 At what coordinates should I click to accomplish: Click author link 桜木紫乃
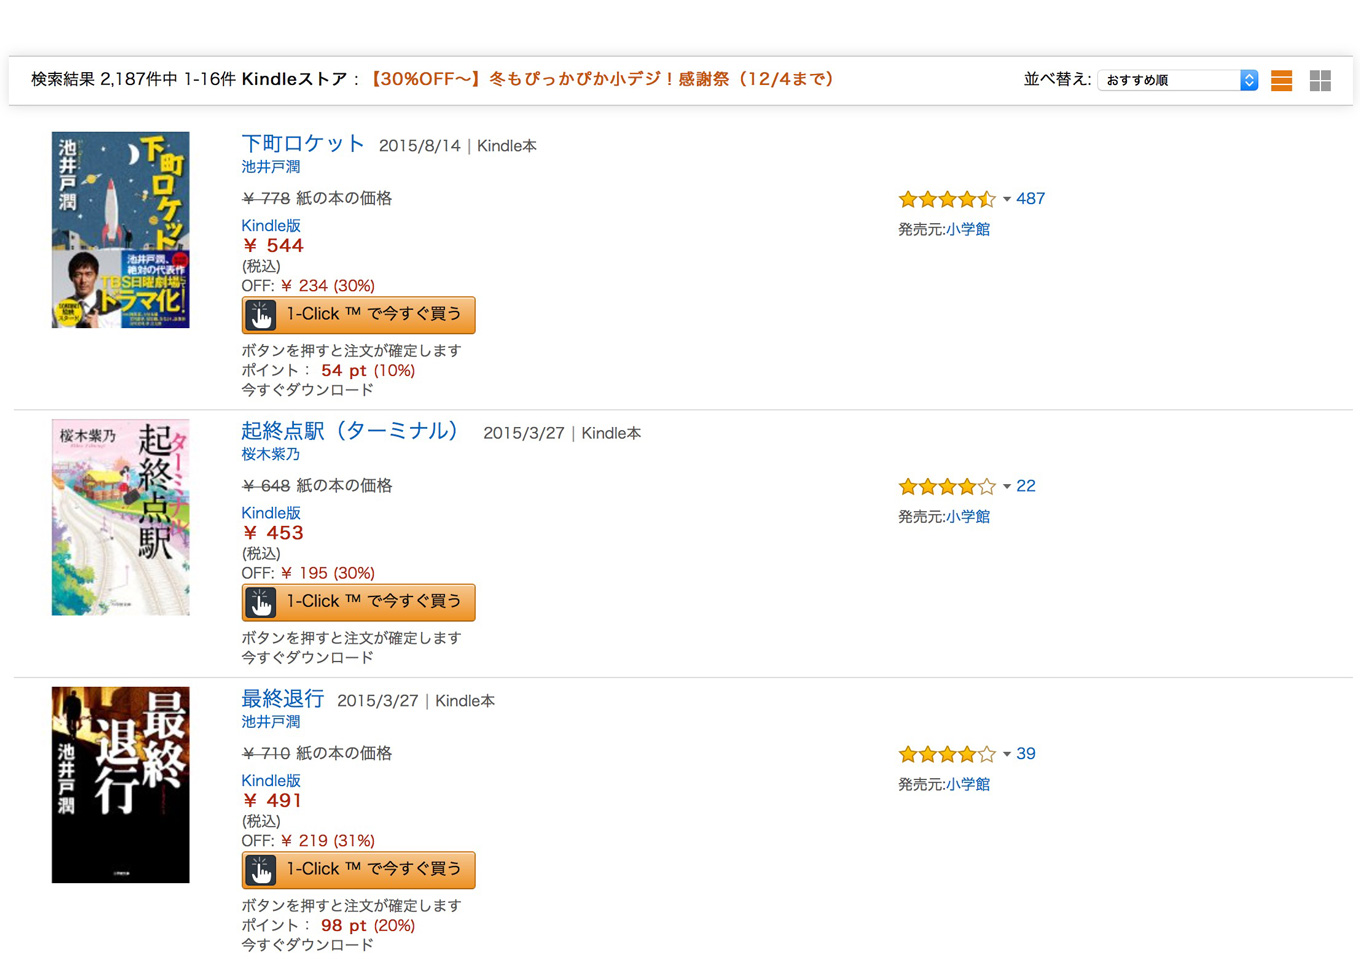[270, 454]
